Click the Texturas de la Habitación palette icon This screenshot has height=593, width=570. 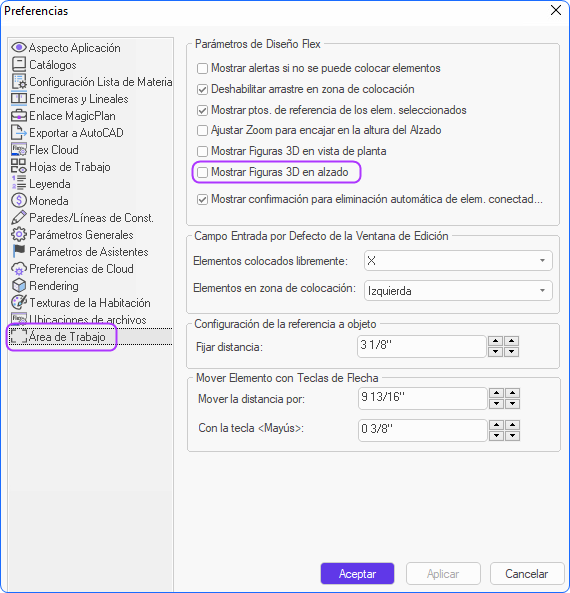pyautogui.click(x=19, y=303)
